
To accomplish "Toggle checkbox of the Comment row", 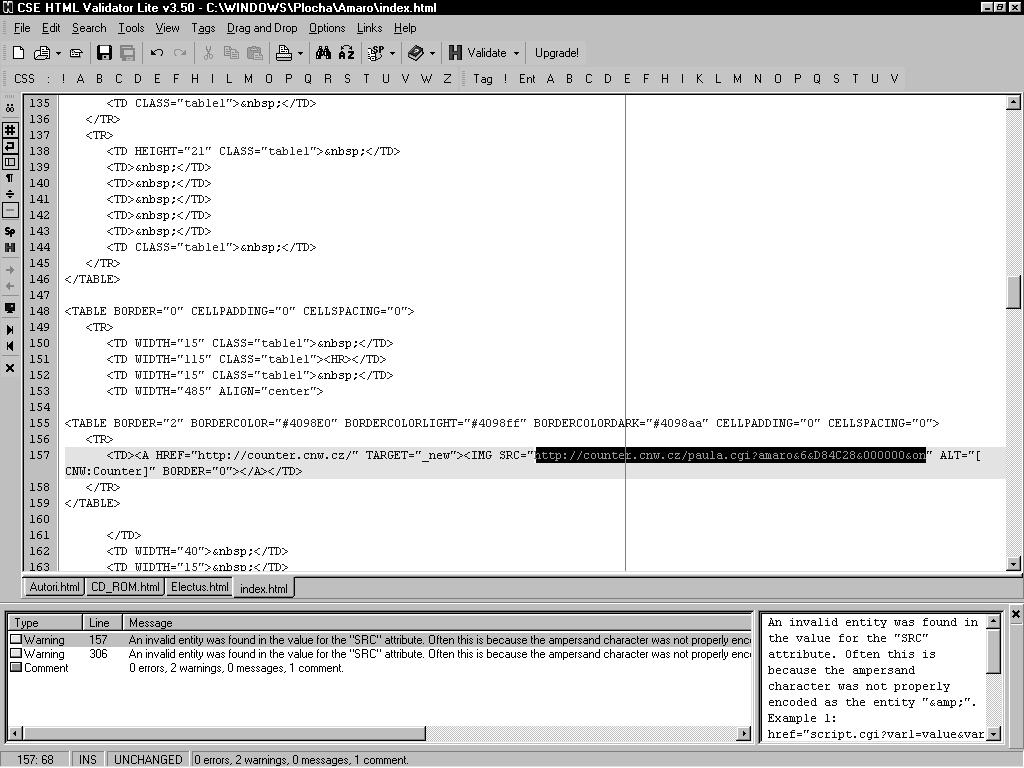I will (16, 667).
